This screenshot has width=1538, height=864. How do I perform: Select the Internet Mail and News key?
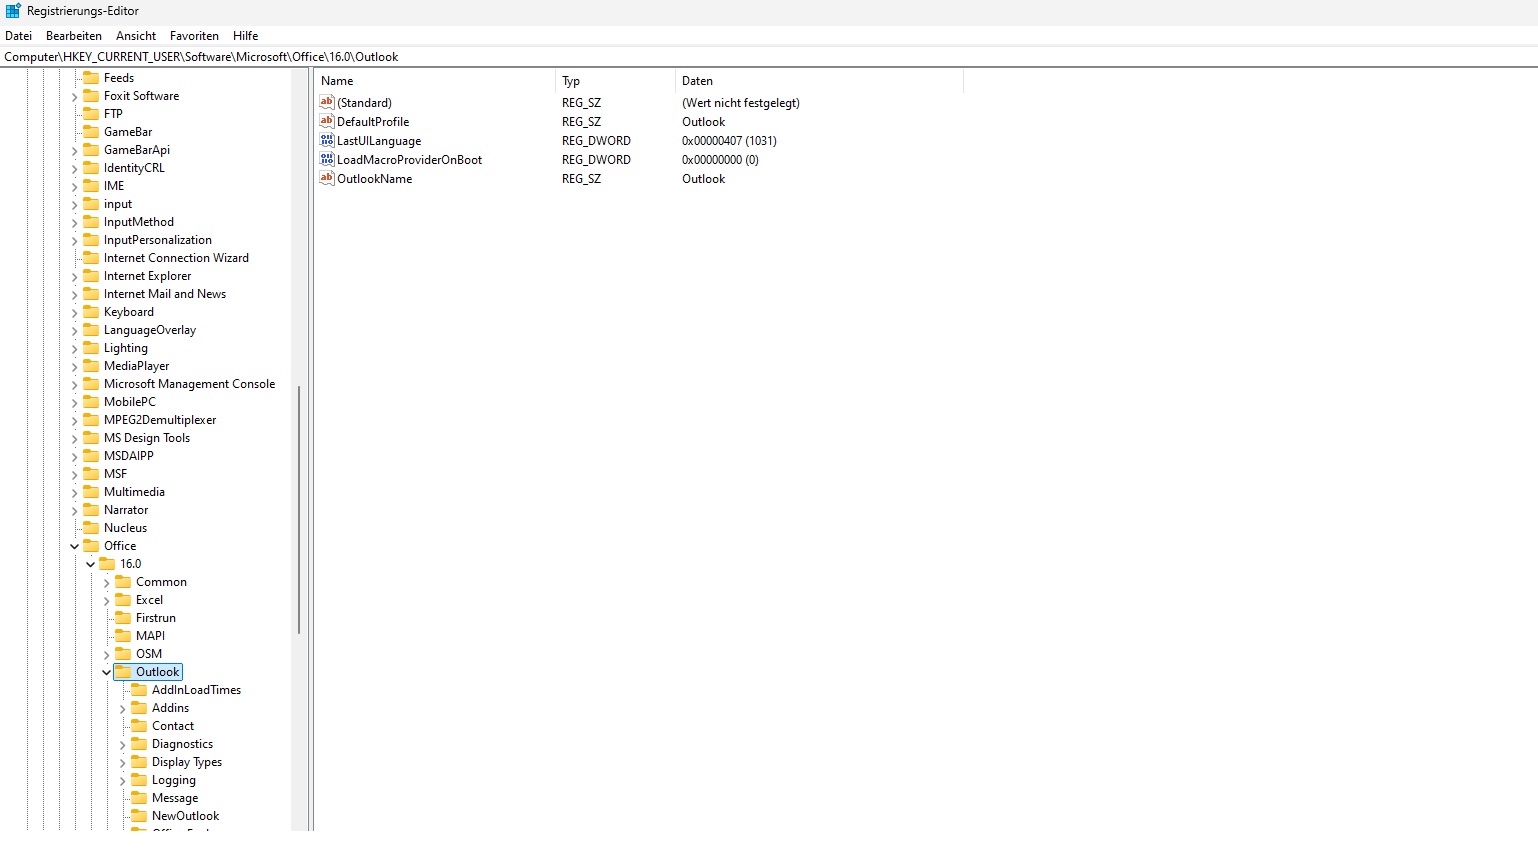tap(165, 293)
